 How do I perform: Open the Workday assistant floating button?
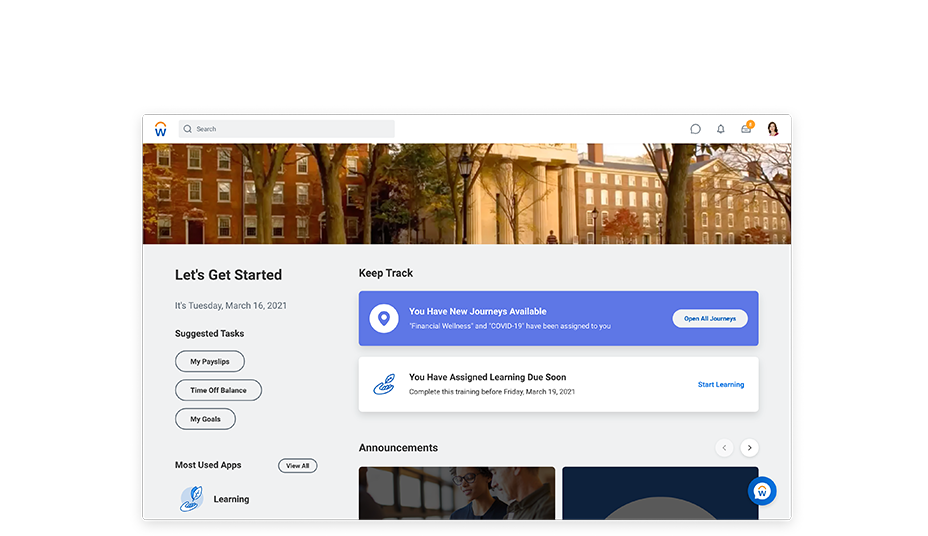click(762, 491)
